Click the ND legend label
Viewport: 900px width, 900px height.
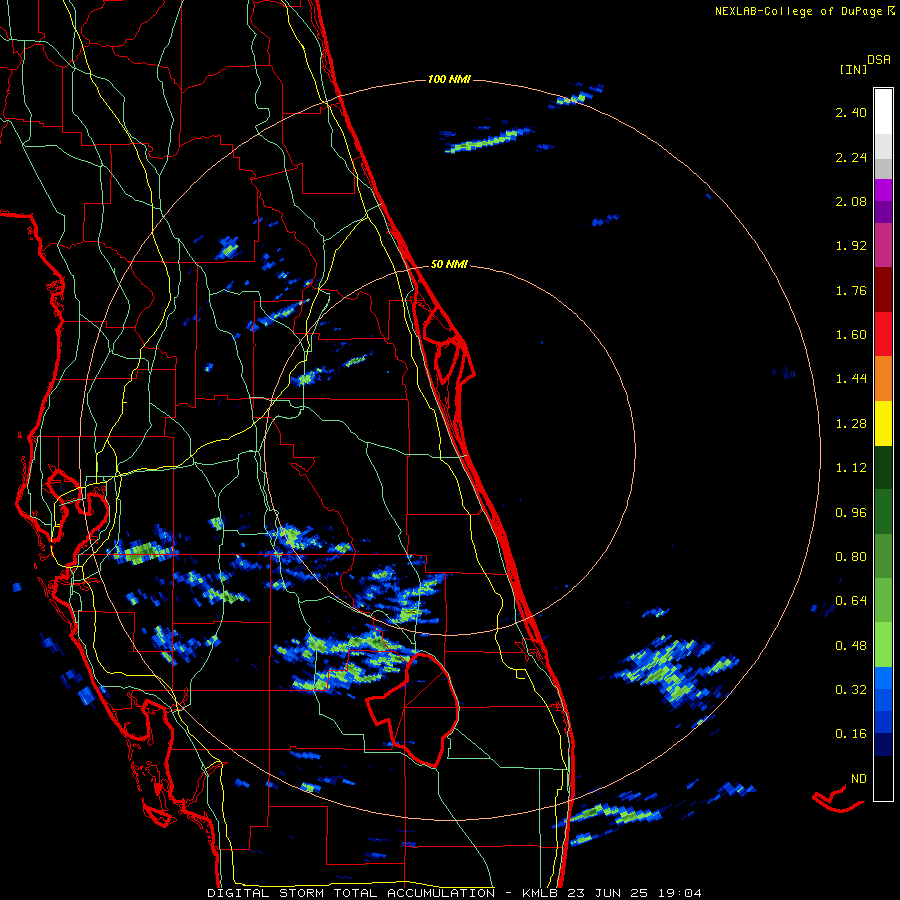point(859,779)
